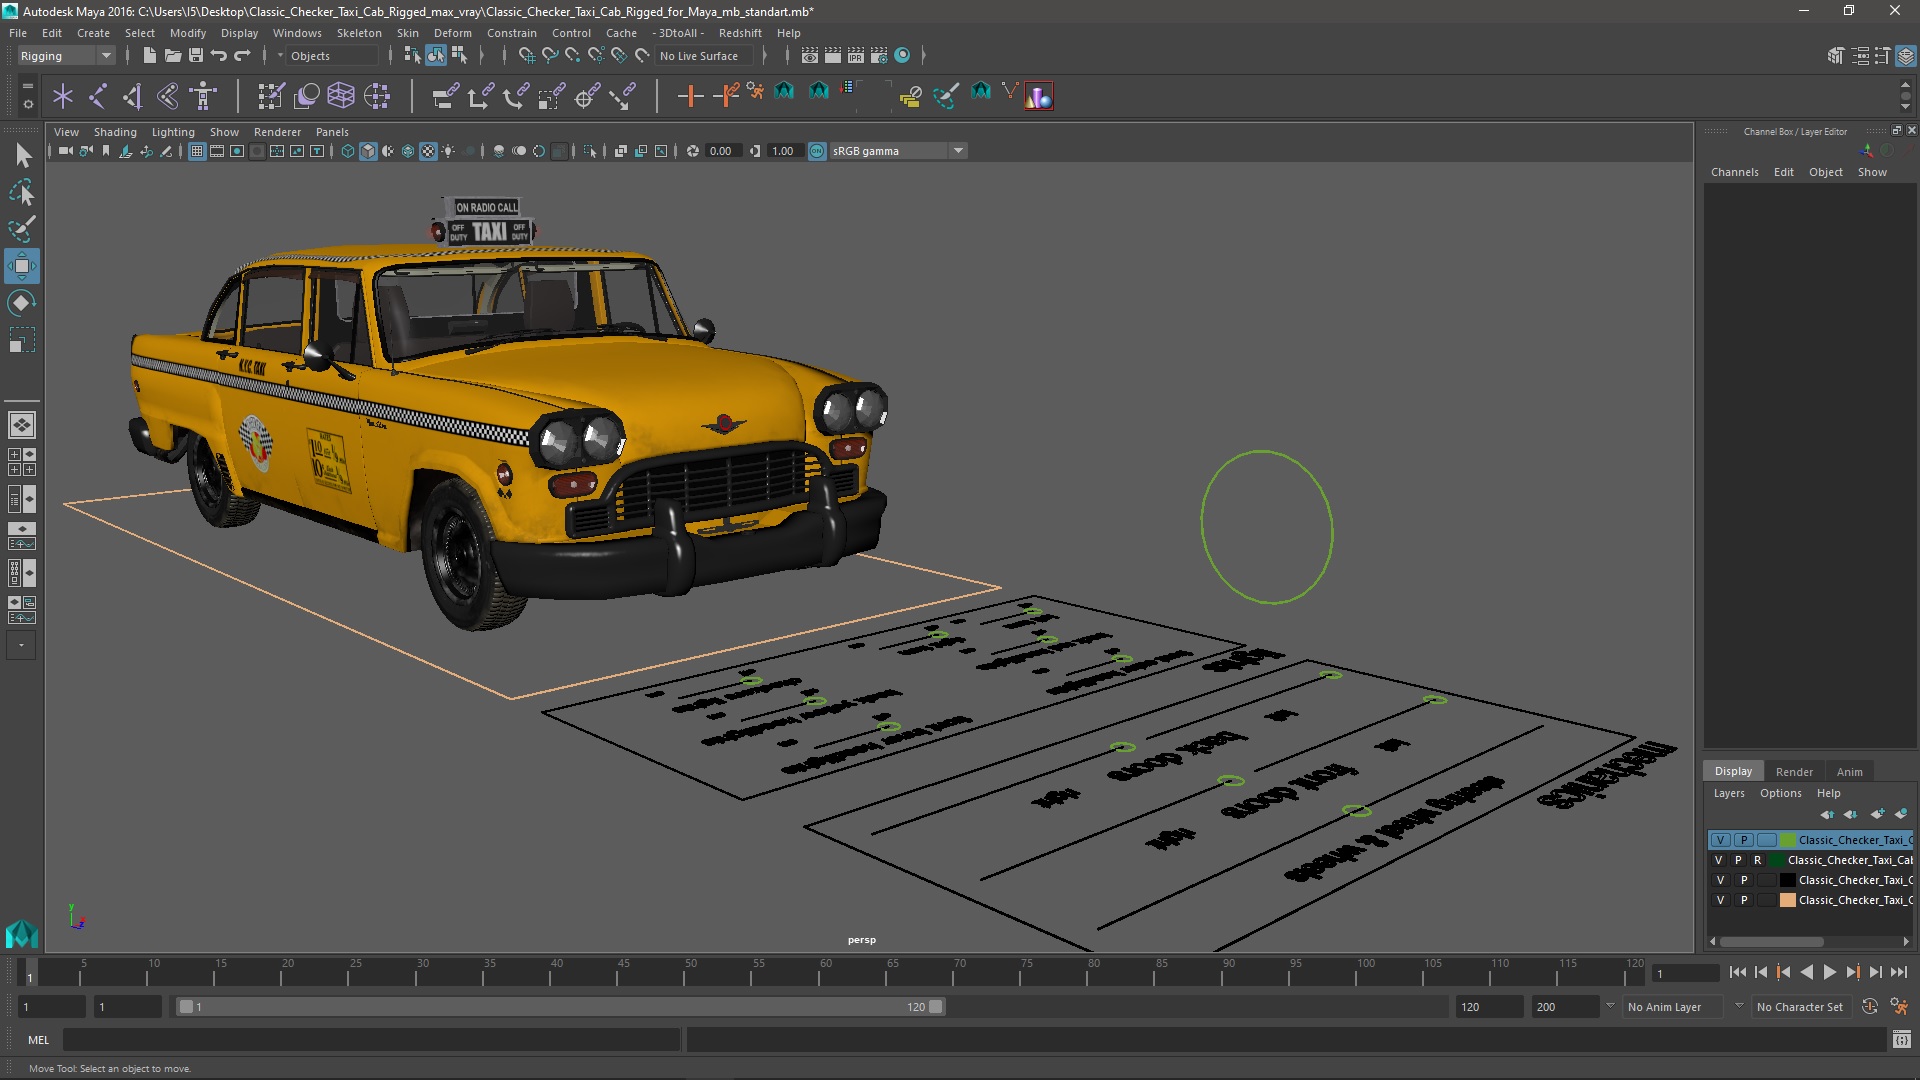This screenshot has height=1080, width=1920.
Task: Select by component type icon
Action: coord(459,56)
